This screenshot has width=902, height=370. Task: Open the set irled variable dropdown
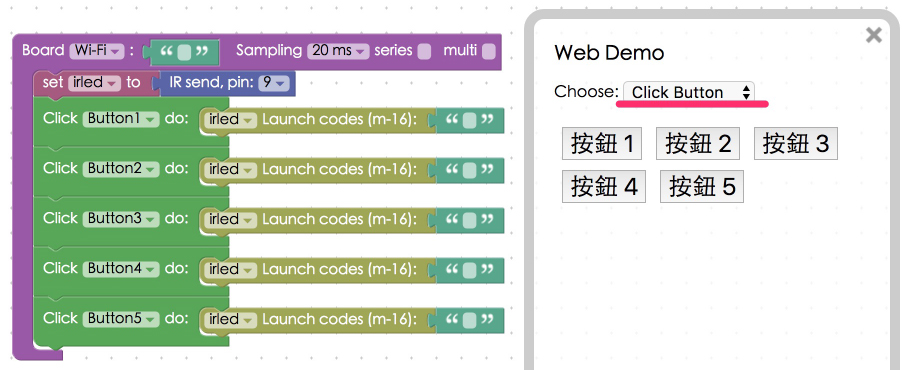[94, 83]
